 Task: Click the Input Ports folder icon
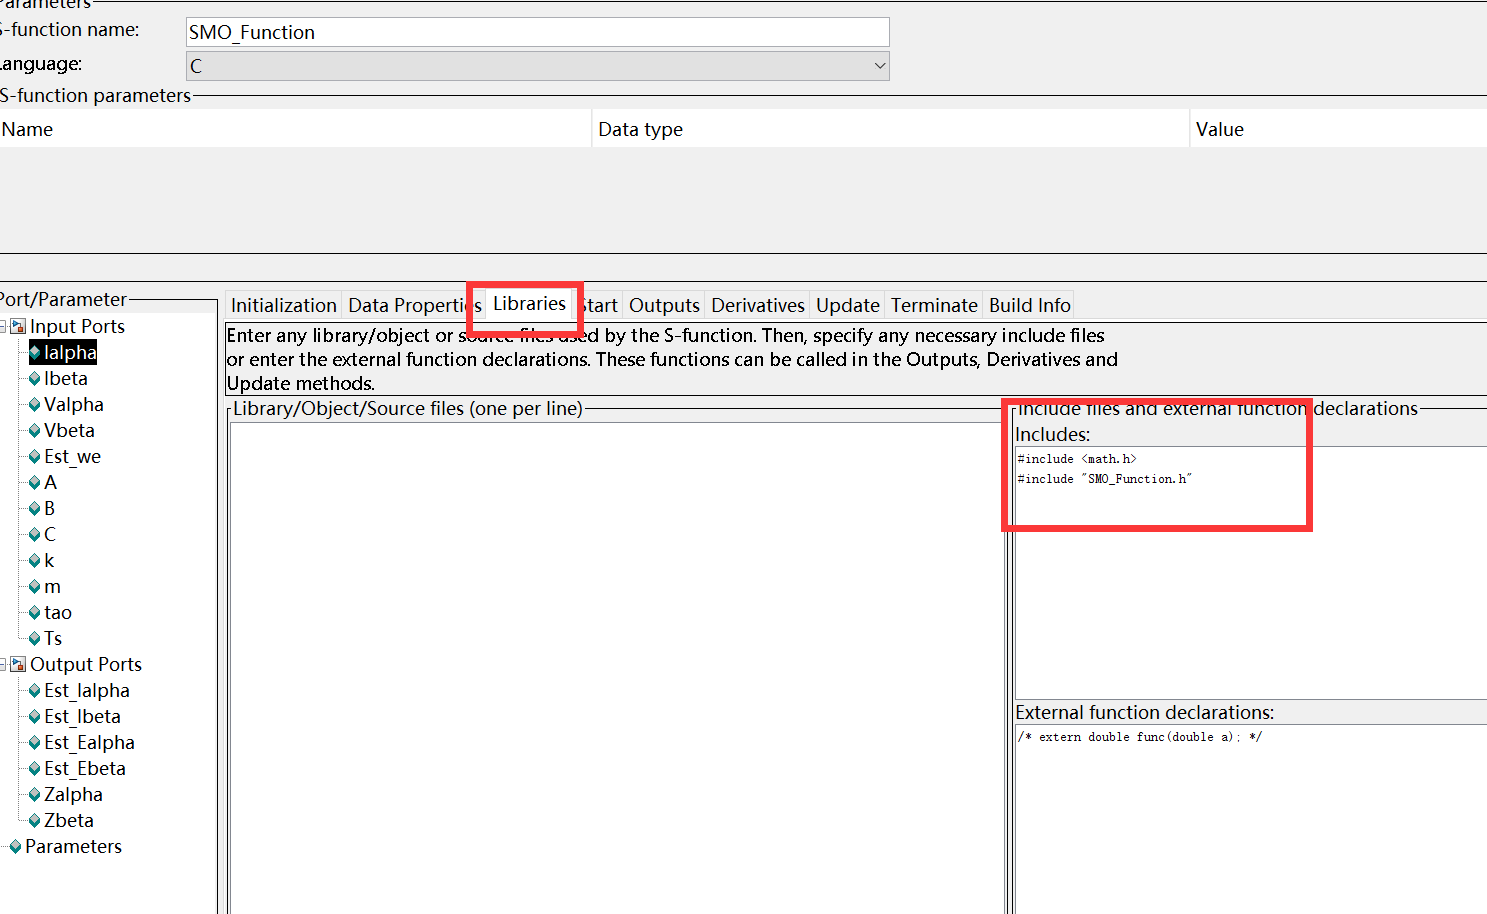[x=18, y=327]
